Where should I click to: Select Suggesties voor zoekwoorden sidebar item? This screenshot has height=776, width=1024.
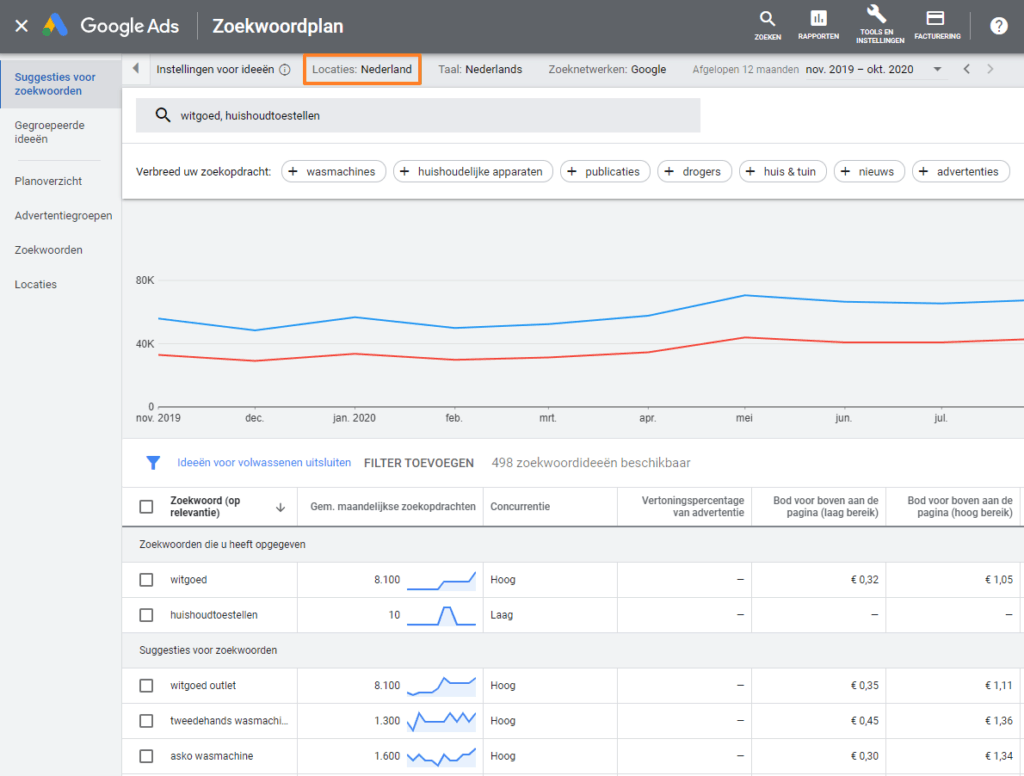point(61,84)
